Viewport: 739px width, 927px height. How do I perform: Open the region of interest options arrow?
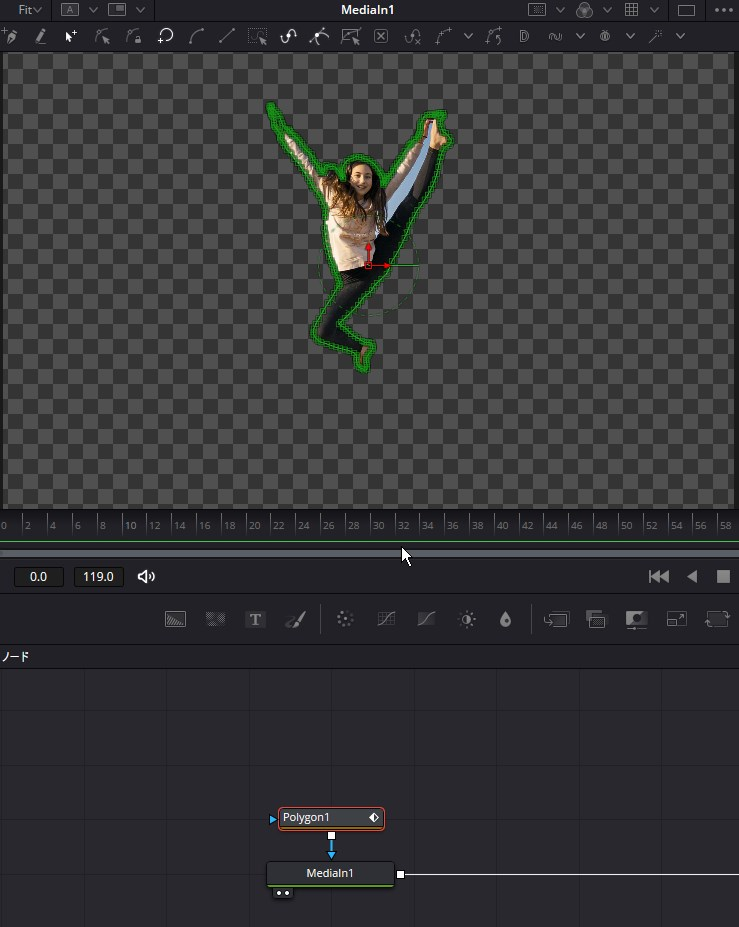[x=560, y=10]
